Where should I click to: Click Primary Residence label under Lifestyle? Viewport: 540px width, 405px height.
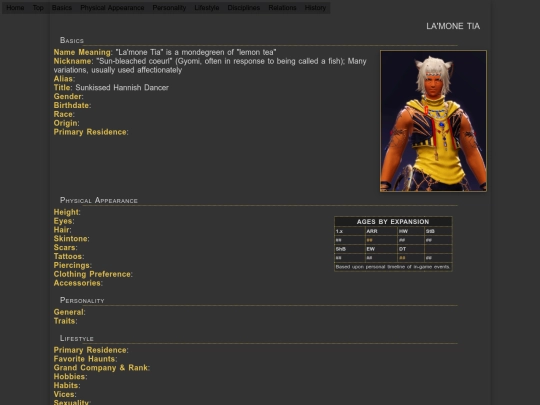(x=91, y=350)
